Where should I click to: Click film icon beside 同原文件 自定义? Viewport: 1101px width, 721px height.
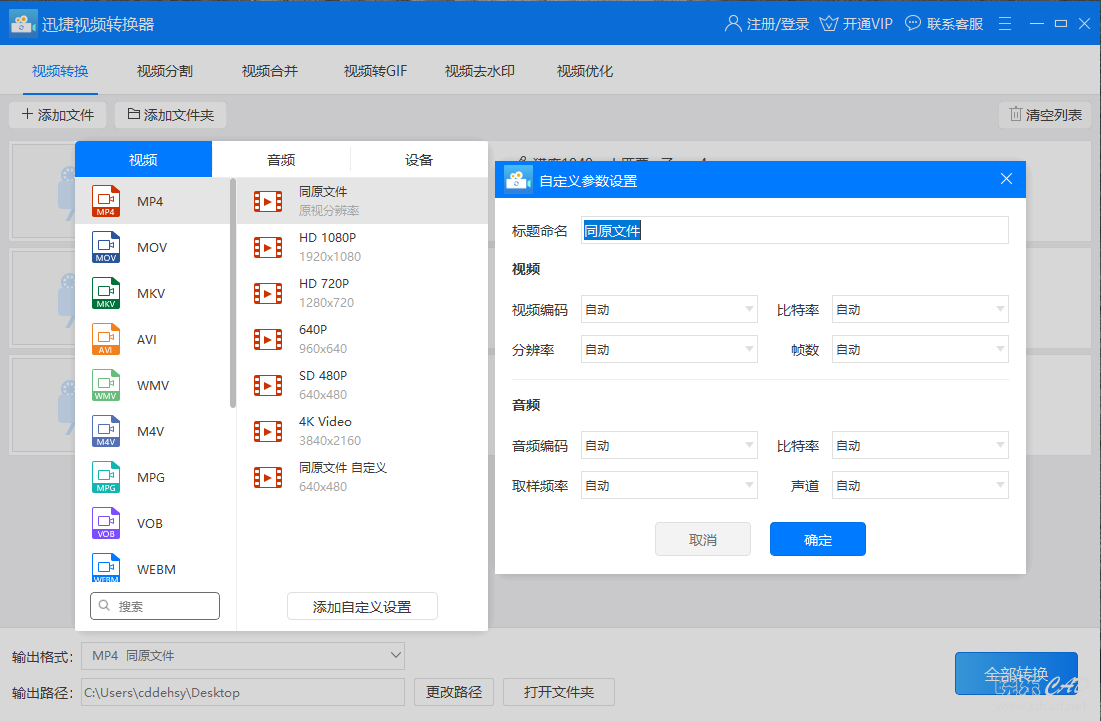click(268, 477)
